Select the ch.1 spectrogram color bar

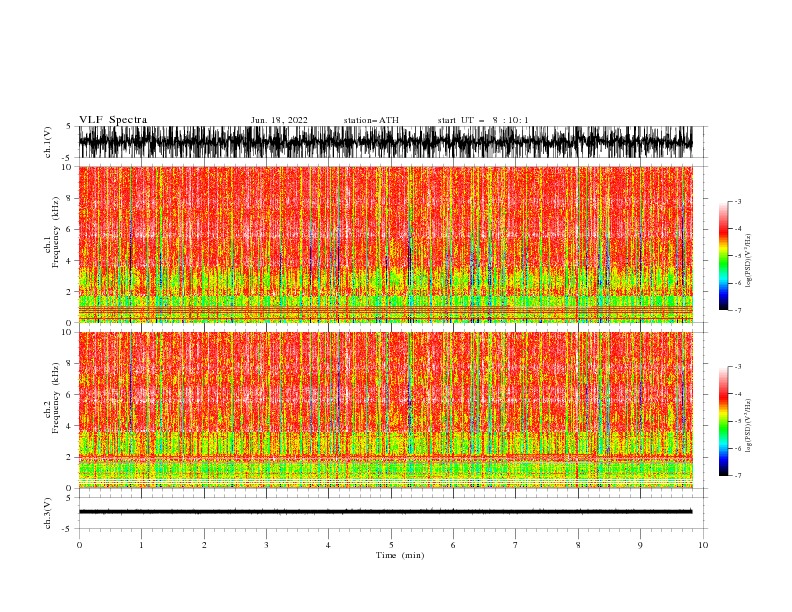[x=723, y=256]
